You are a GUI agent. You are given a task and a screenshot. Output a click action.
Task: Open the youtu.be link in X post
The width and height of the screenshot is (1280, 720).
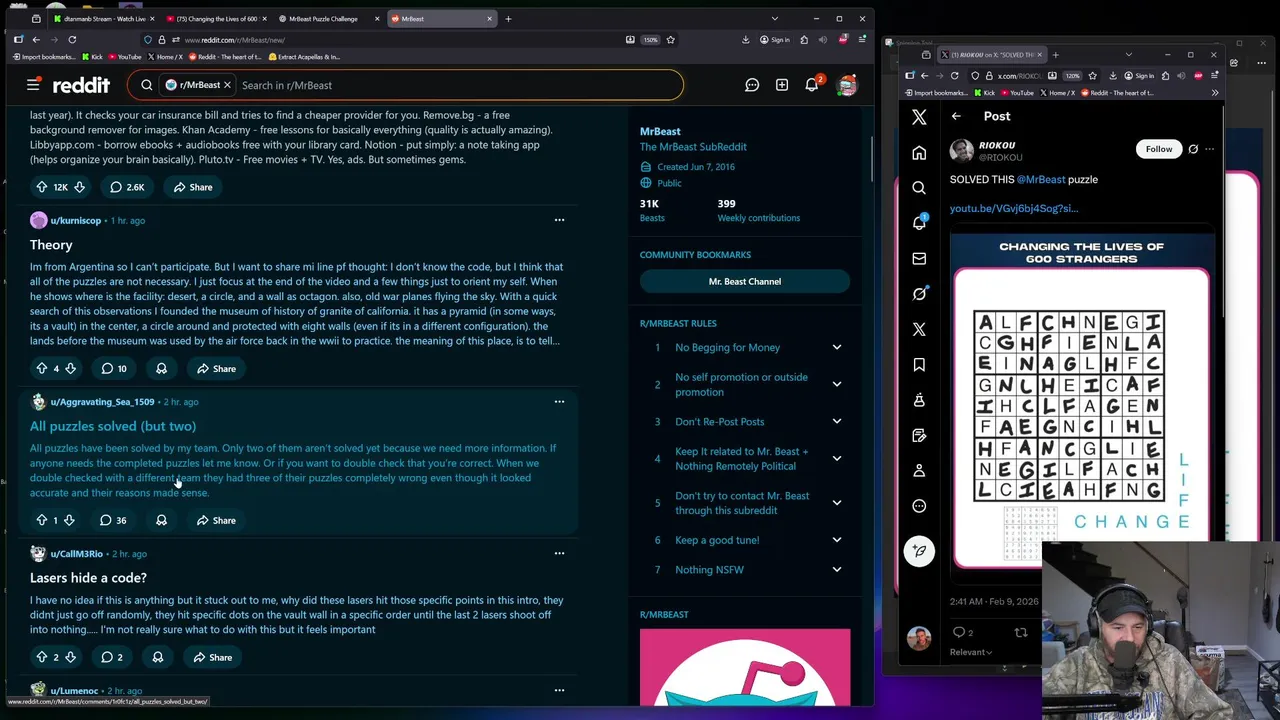click(1014, 208)
